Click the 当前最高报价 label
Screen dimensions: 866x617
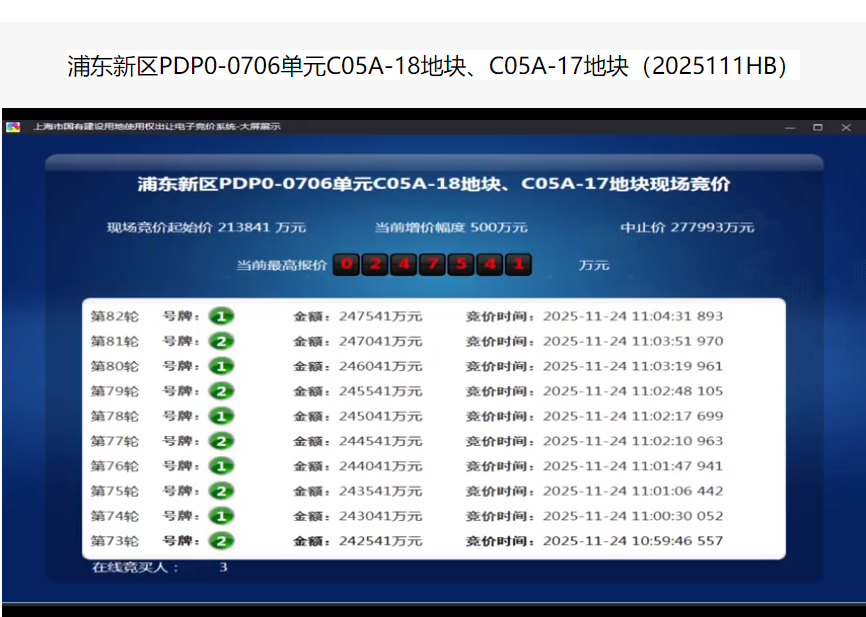[x=281, y=265]
